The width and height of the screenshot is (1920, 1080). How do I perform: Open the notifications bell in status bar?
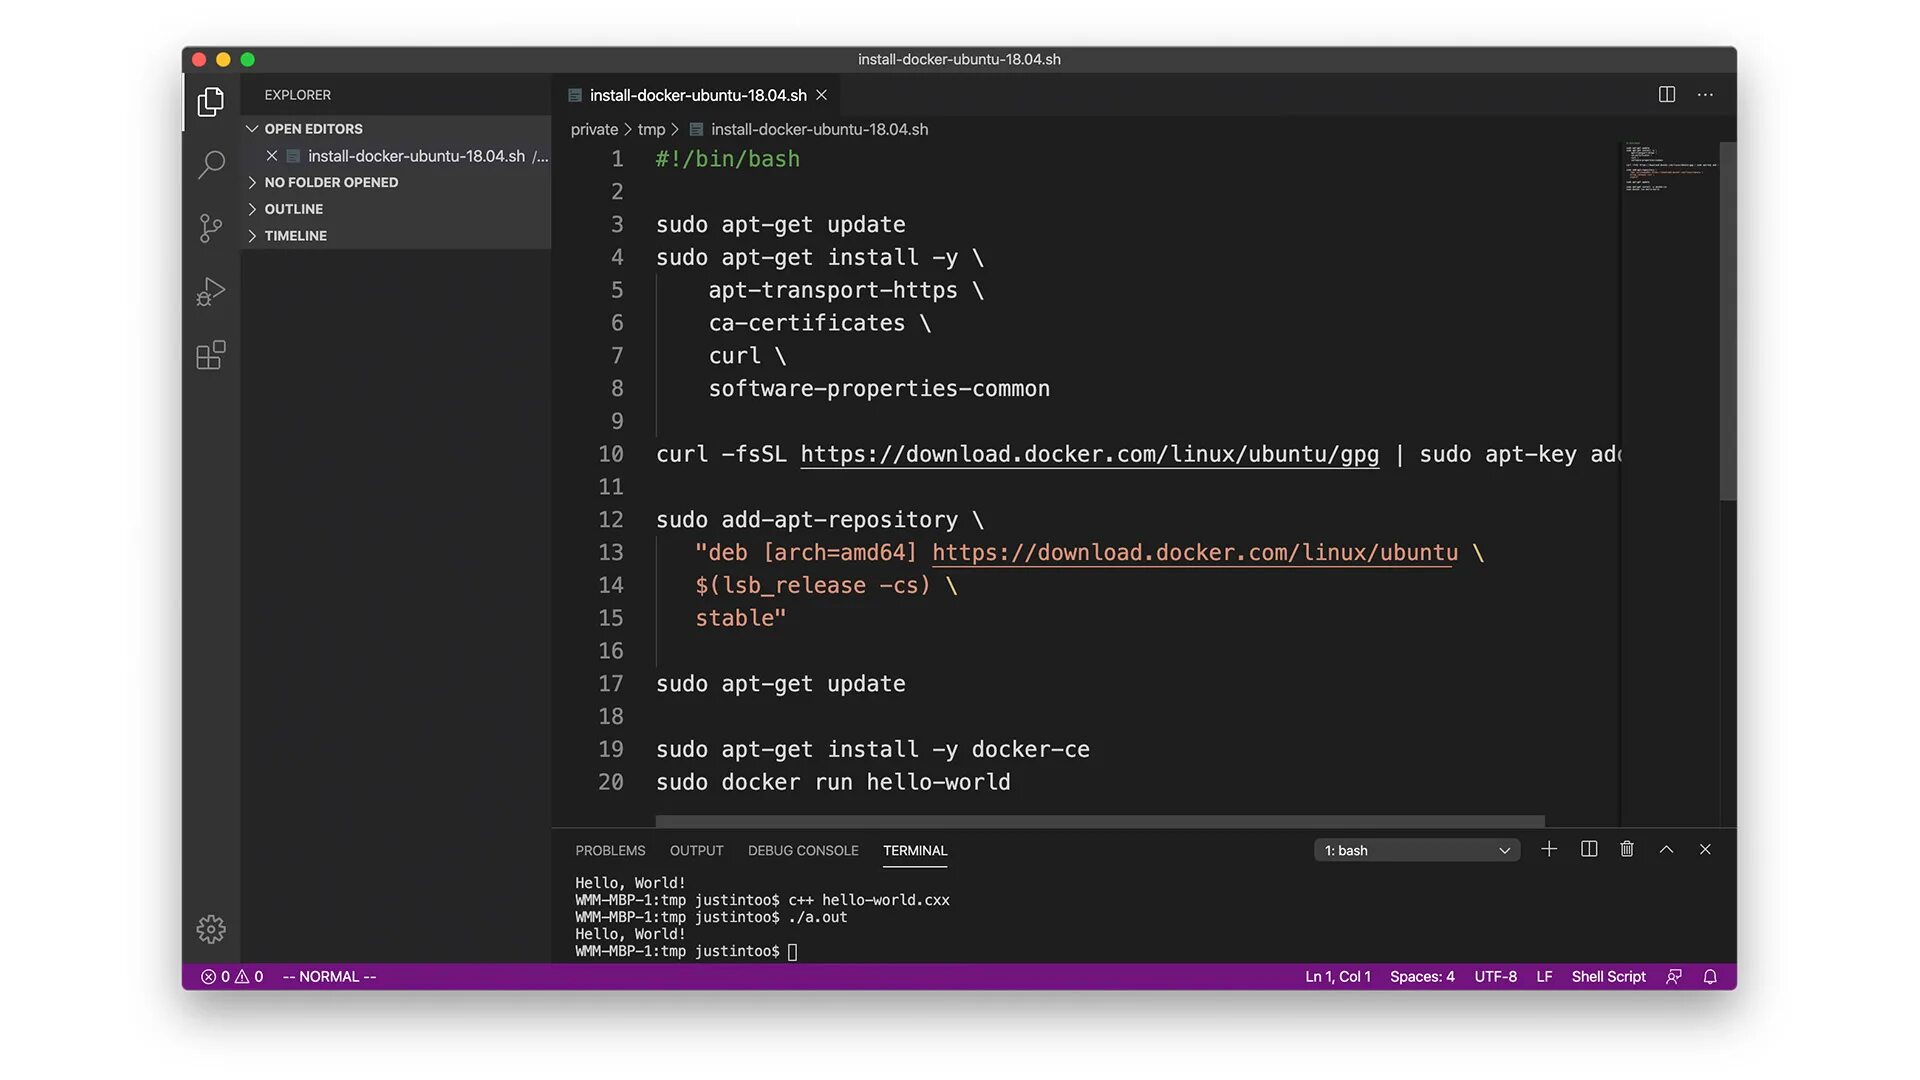tap(1710, 977)
